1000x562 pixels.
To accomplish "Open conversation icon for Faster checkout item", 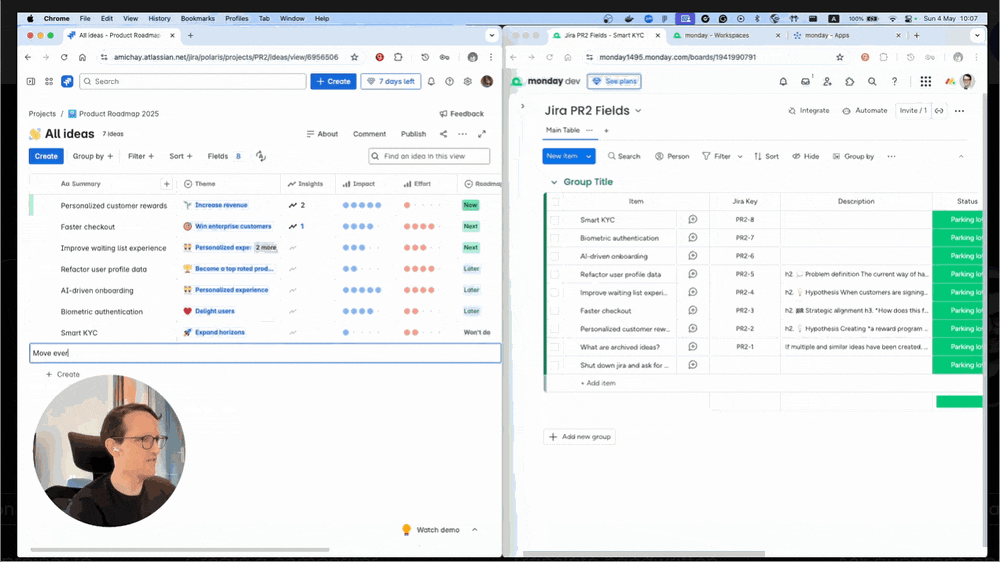I will (693, 311).
